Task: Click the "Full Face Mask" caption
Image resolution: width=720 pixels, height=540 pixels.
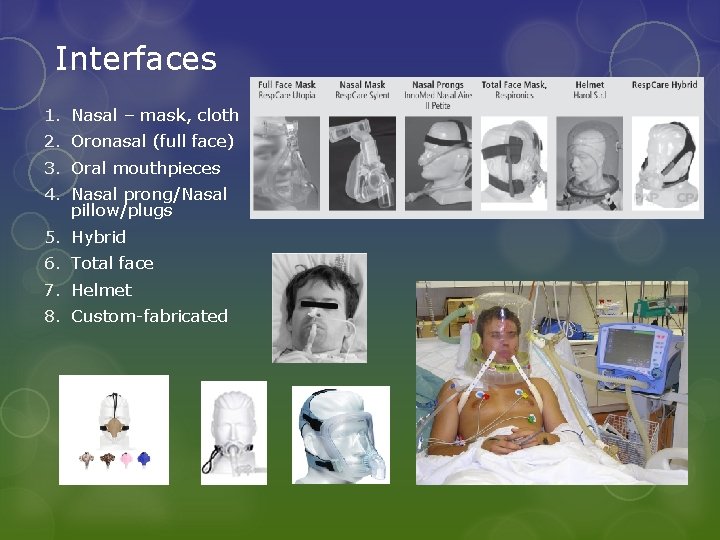Action: pyautogui.click(x=287, y=84)
